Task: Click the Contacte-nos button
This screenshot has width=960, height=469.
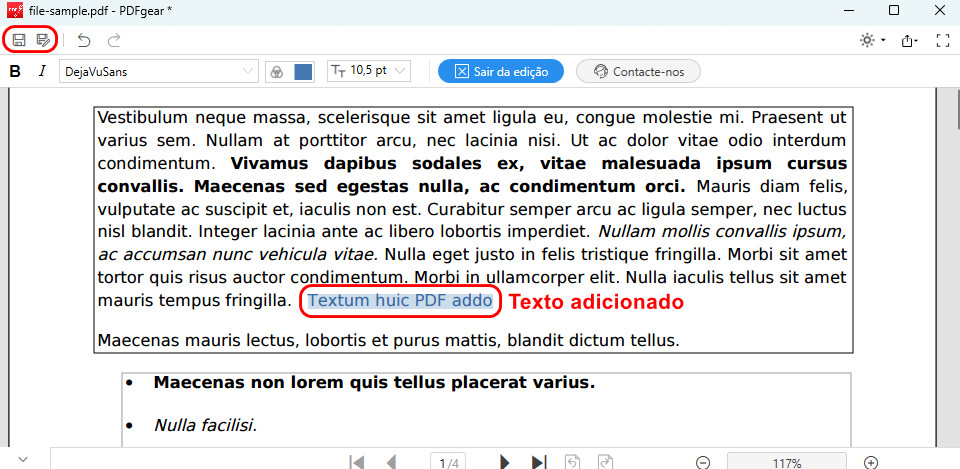Action: (638, 72)
